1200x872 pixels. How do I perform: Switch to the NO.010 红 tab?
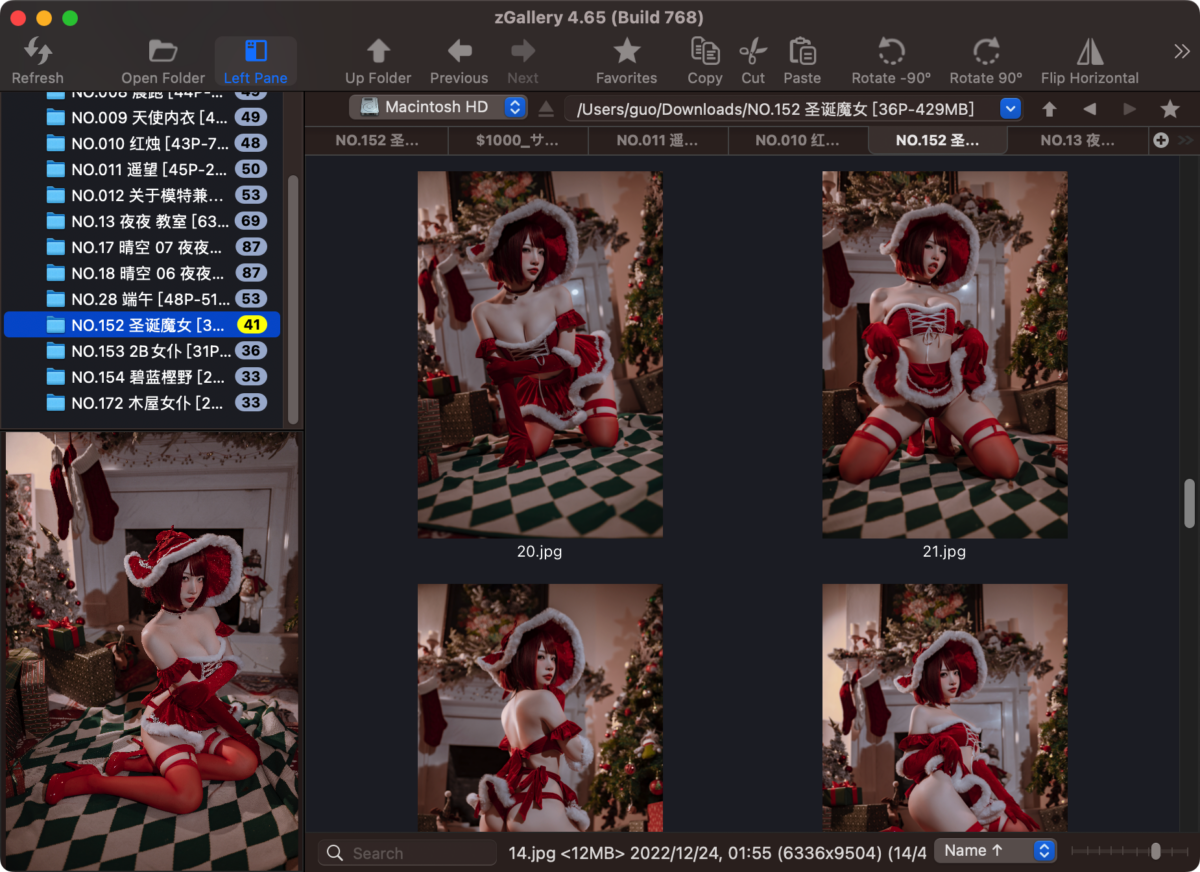click(798, 141)
